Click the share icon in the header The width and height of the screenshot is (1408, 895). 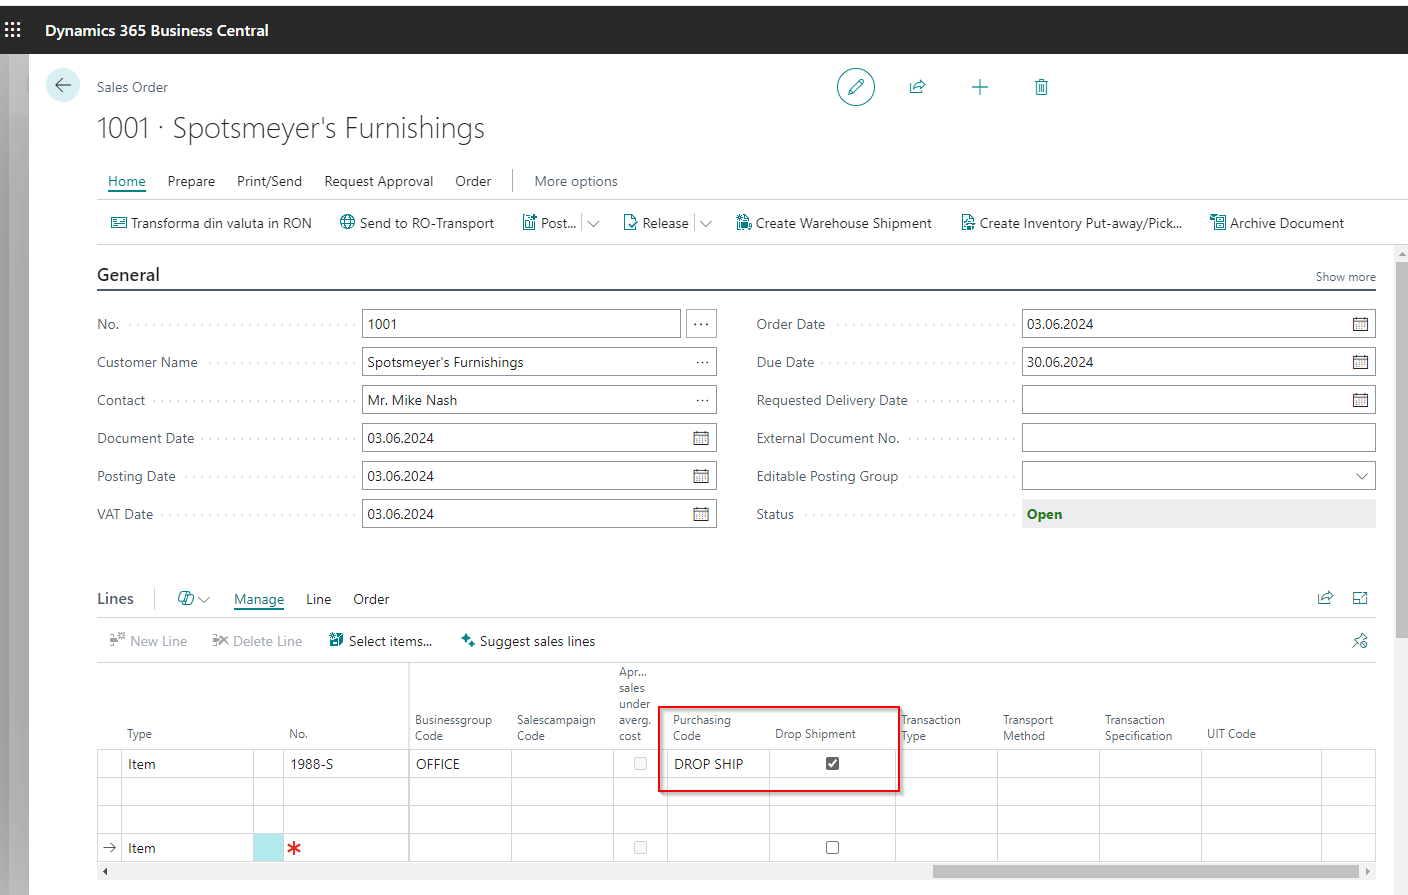917,87
